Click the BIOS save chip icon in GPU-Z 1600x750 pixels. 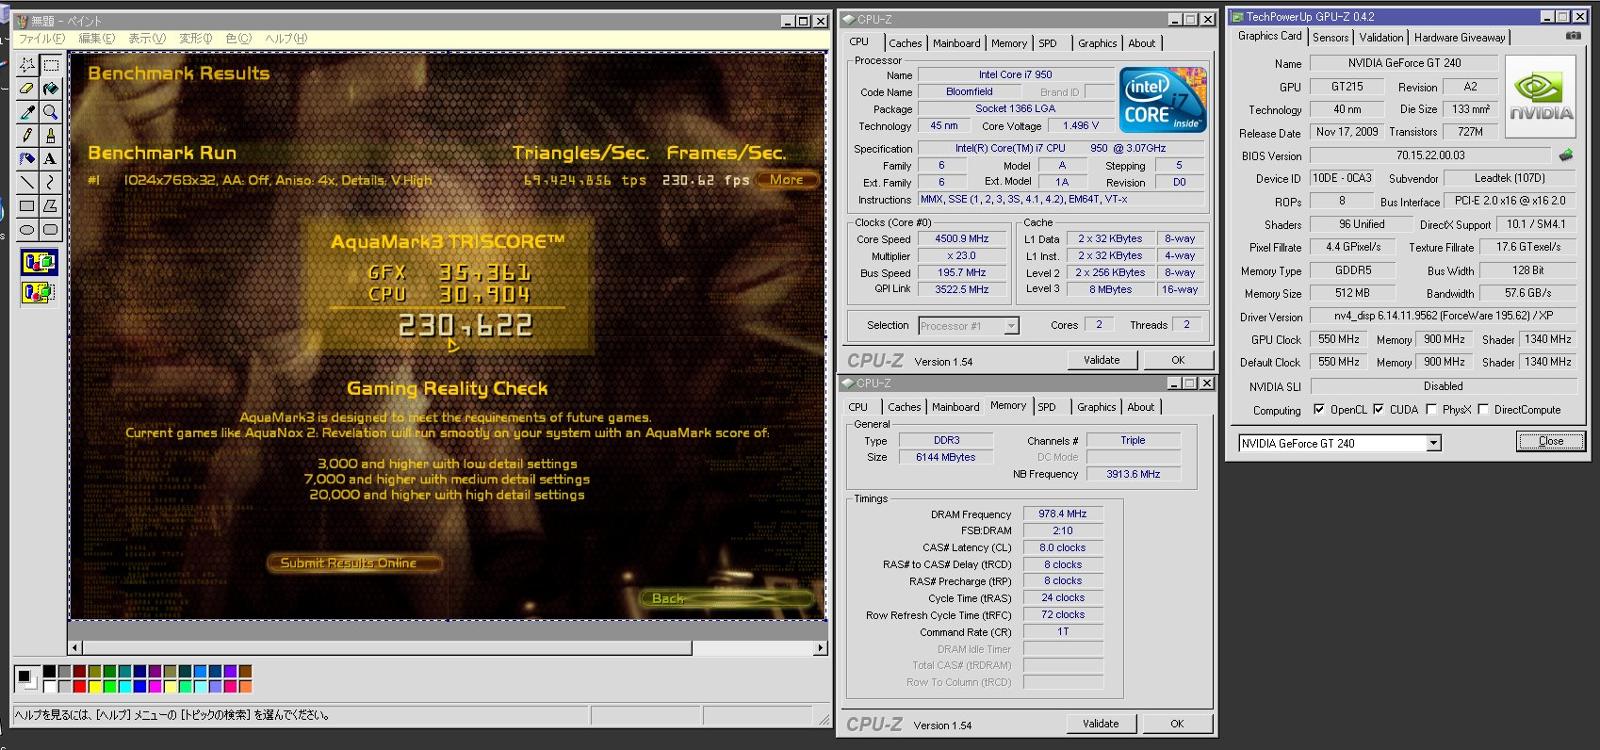pos(1565,155)
